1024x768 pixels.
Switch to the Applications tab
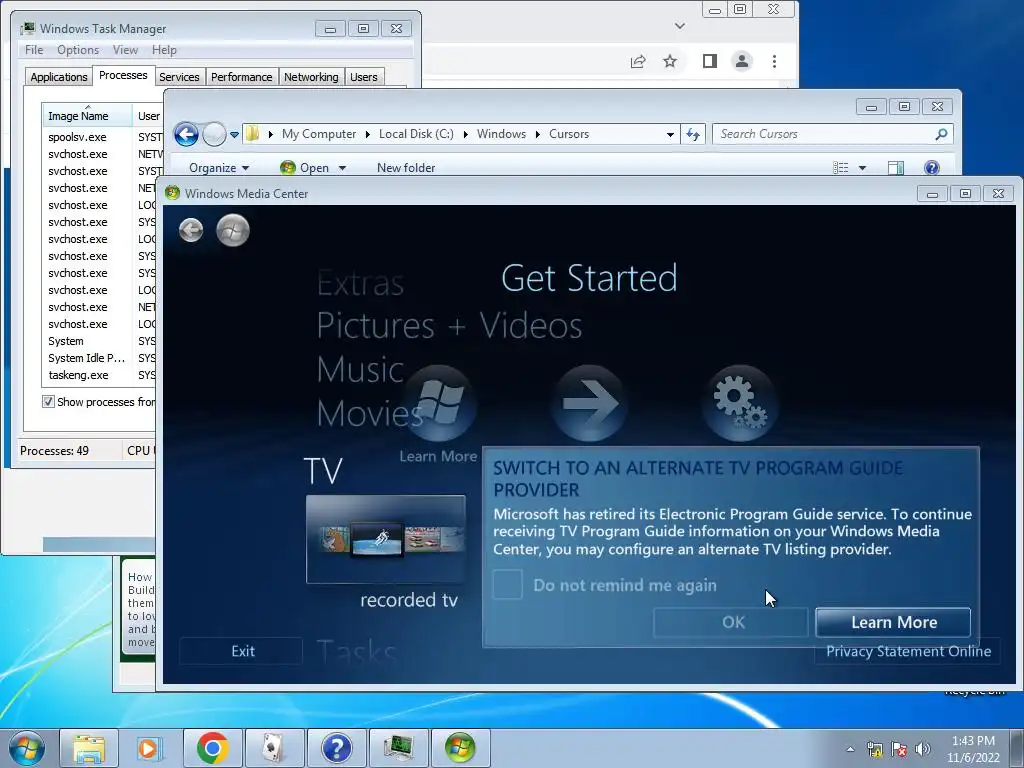[59, 77]
